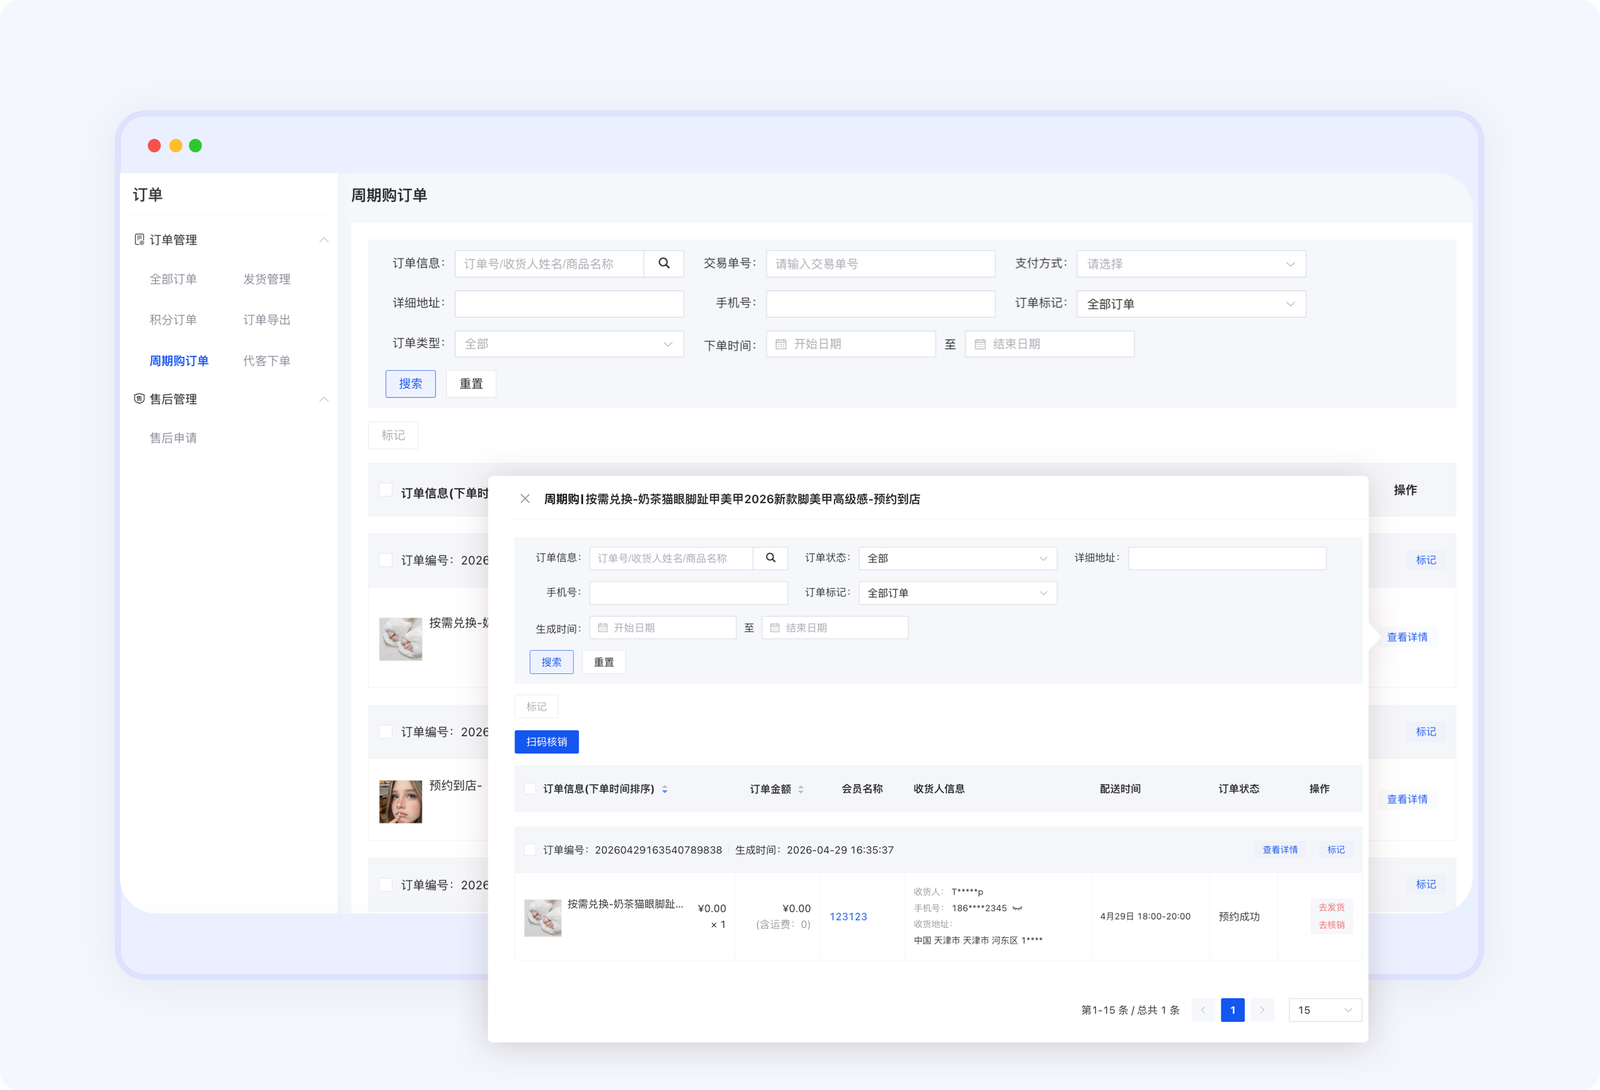Open 全部订单 in the sidebar menu
Screen dimensions: 1600x1090
point(173,280)
